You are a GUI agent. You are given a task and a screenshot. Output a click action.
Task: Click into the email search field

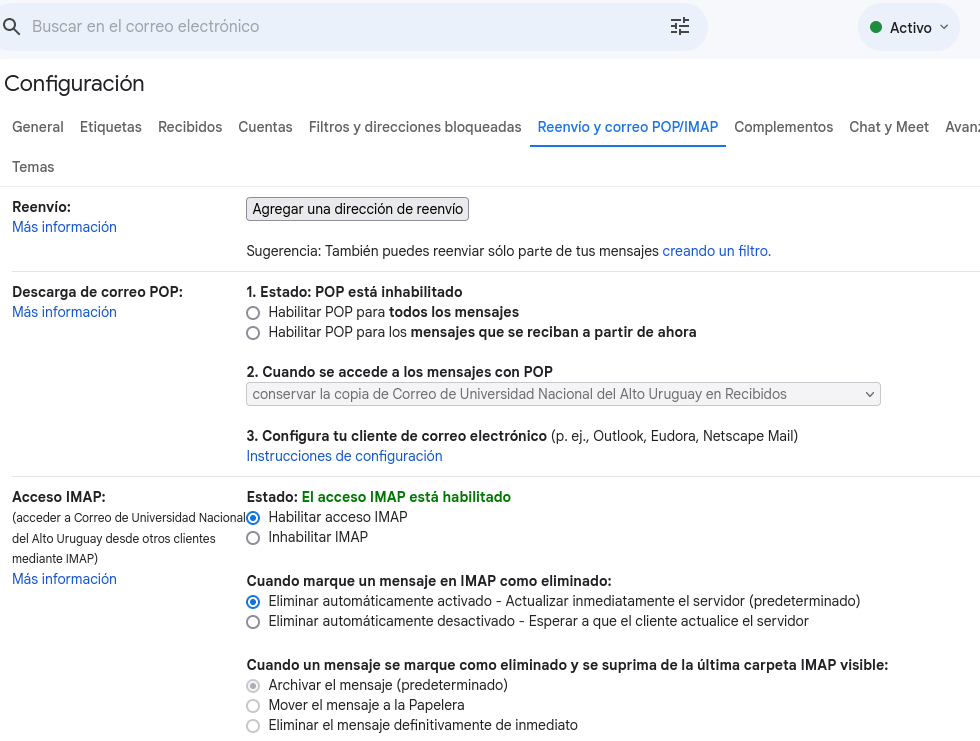click(x=340, y=27)
